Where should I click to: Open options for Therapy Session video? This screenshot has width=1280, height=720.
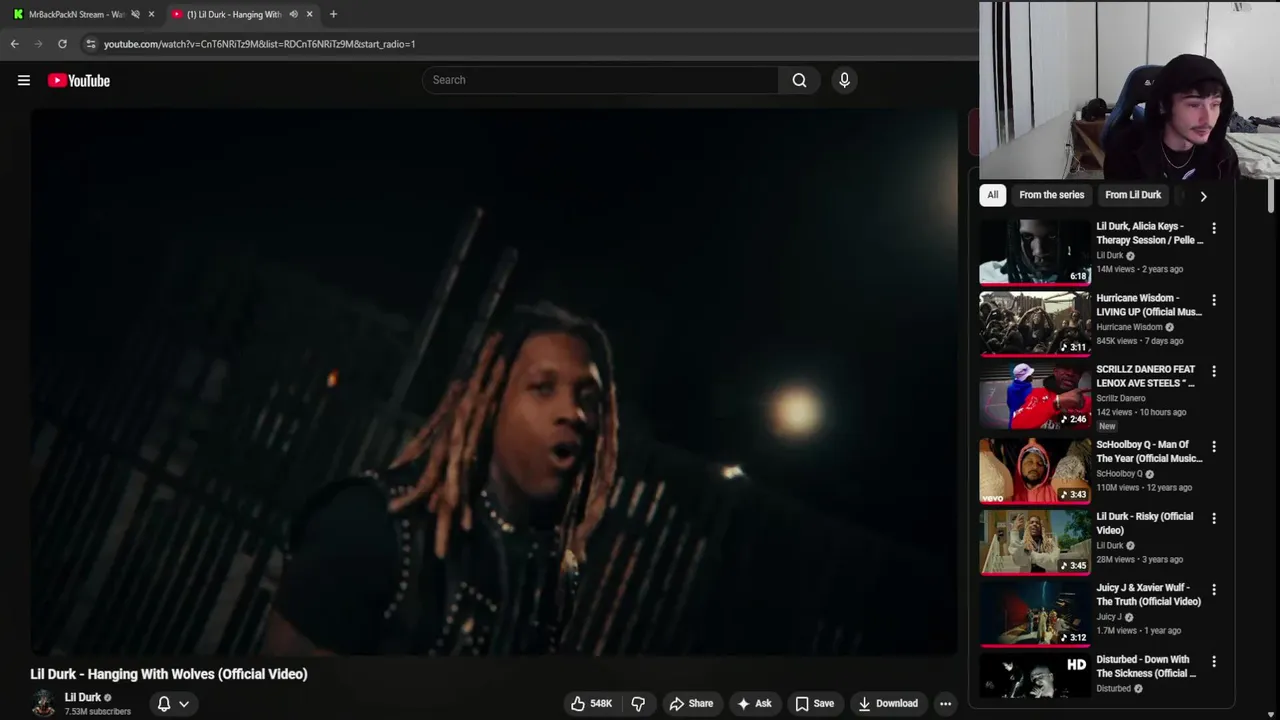(1214, 228)
